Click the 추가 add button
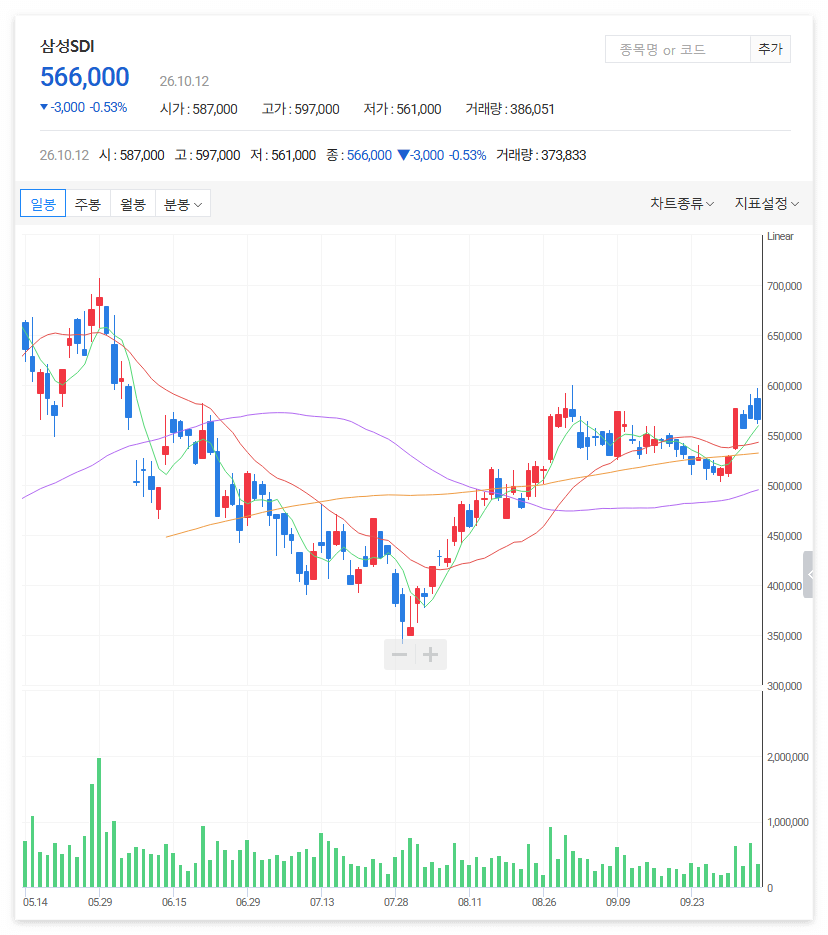This screenshot has width=828, height=935. [770, 49]
